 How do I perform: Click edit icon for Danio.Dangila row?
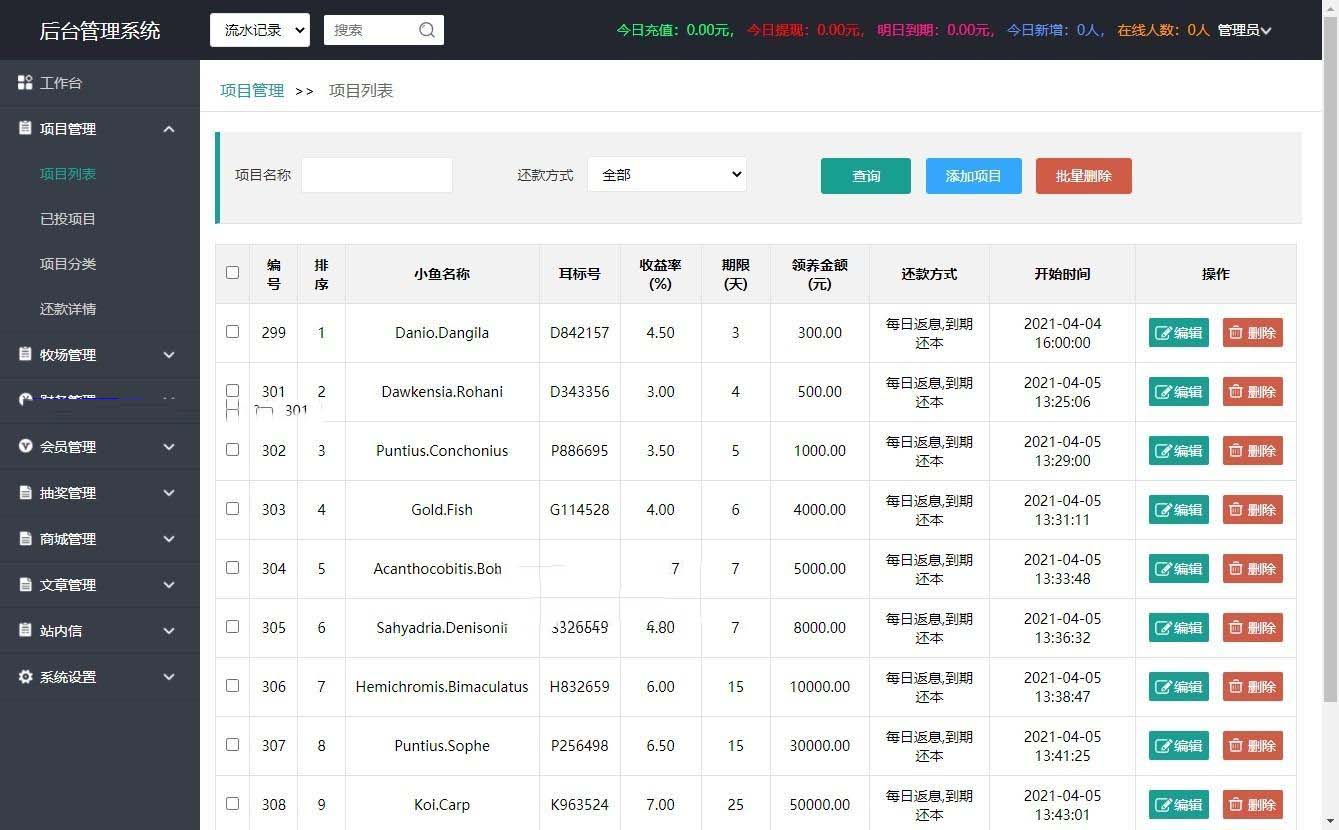point(1163,333)
